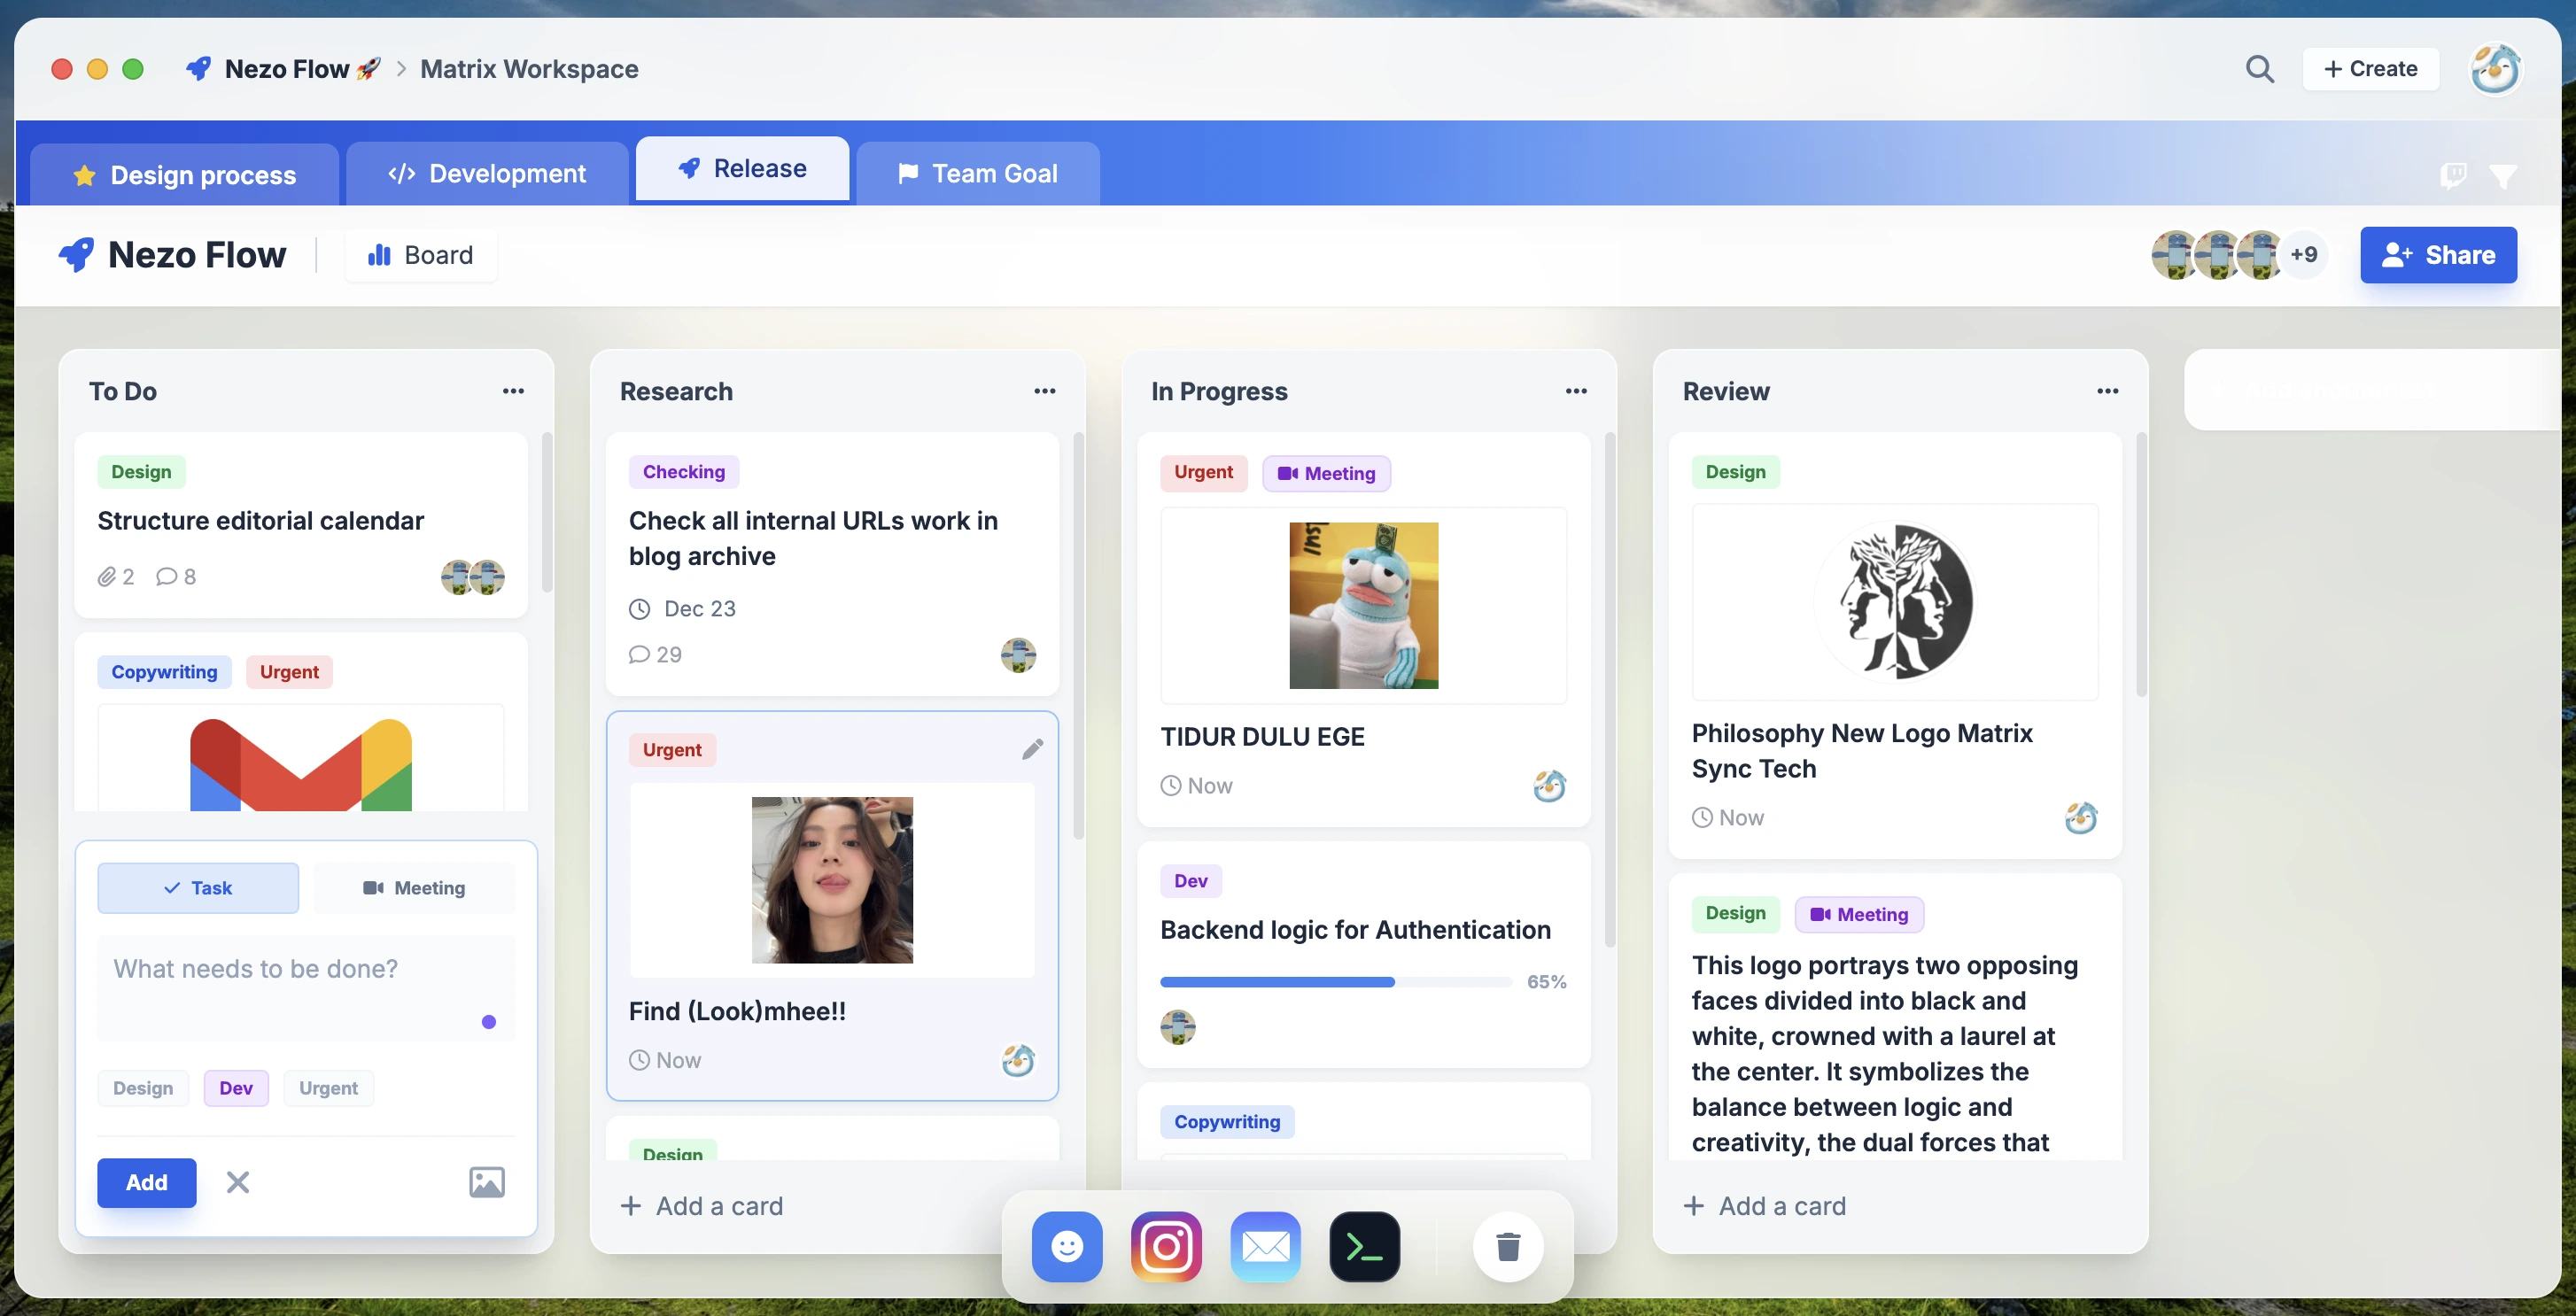Click the Review list scrollbar
This screenshot has width=2576, height=1316.
tap(2141, 564)
